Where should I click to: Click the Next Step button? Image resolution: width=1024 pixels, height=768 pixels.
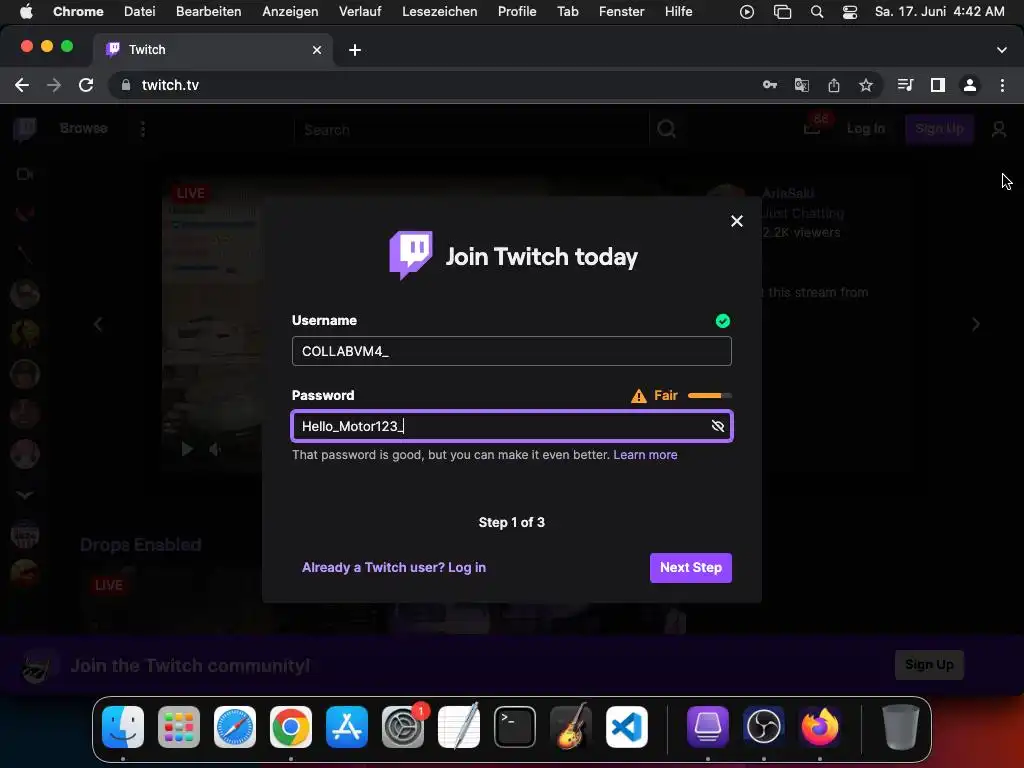tap(690, 568)
